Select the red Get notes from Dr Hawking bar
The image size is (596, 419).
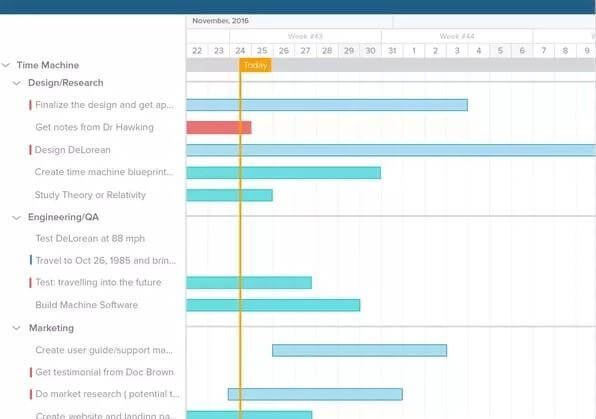click(x=219, y=128)
